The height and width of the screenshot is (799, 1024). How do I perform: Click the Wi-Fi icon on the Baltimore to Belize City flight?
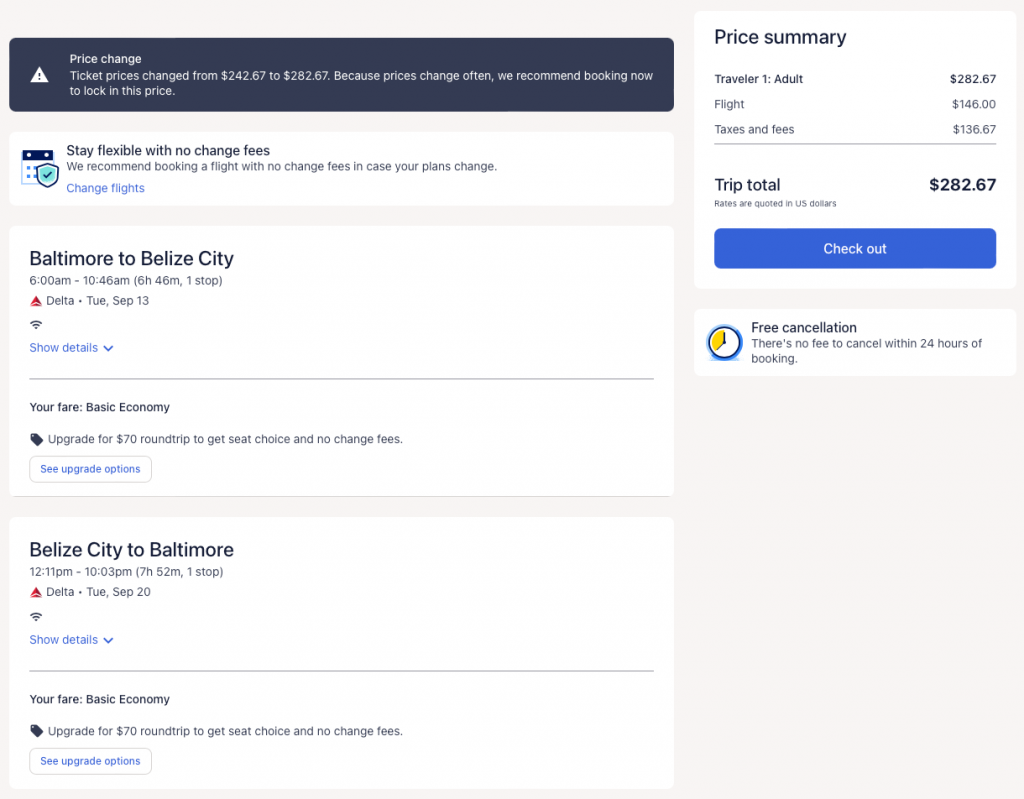(x=36, y=325)
